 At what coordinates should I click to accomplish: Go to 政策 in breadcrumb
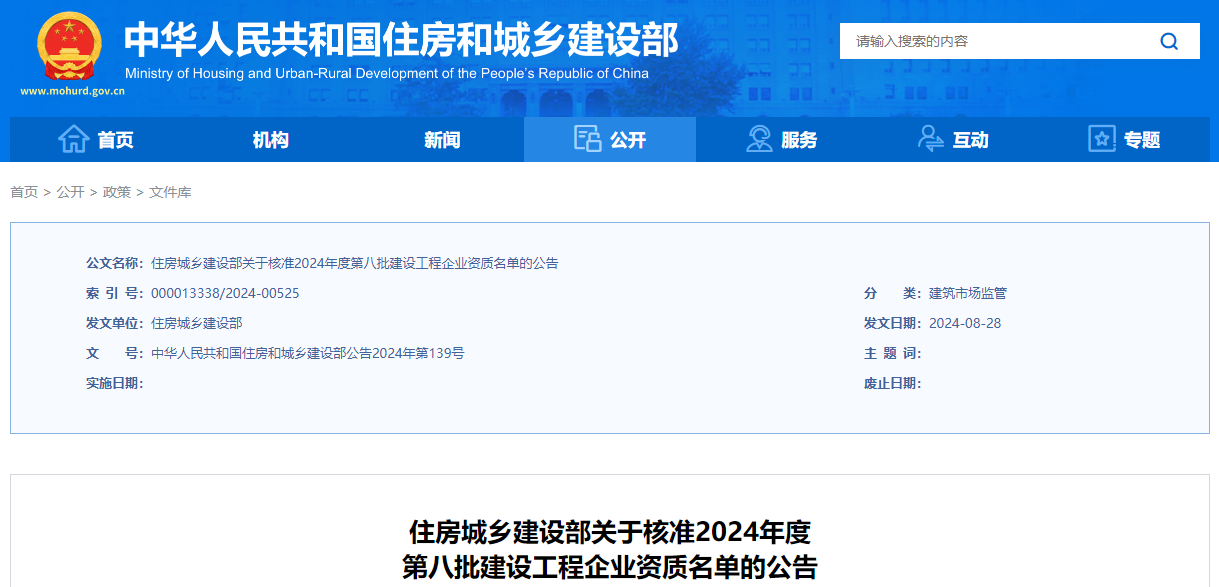[x=117, y=192]
